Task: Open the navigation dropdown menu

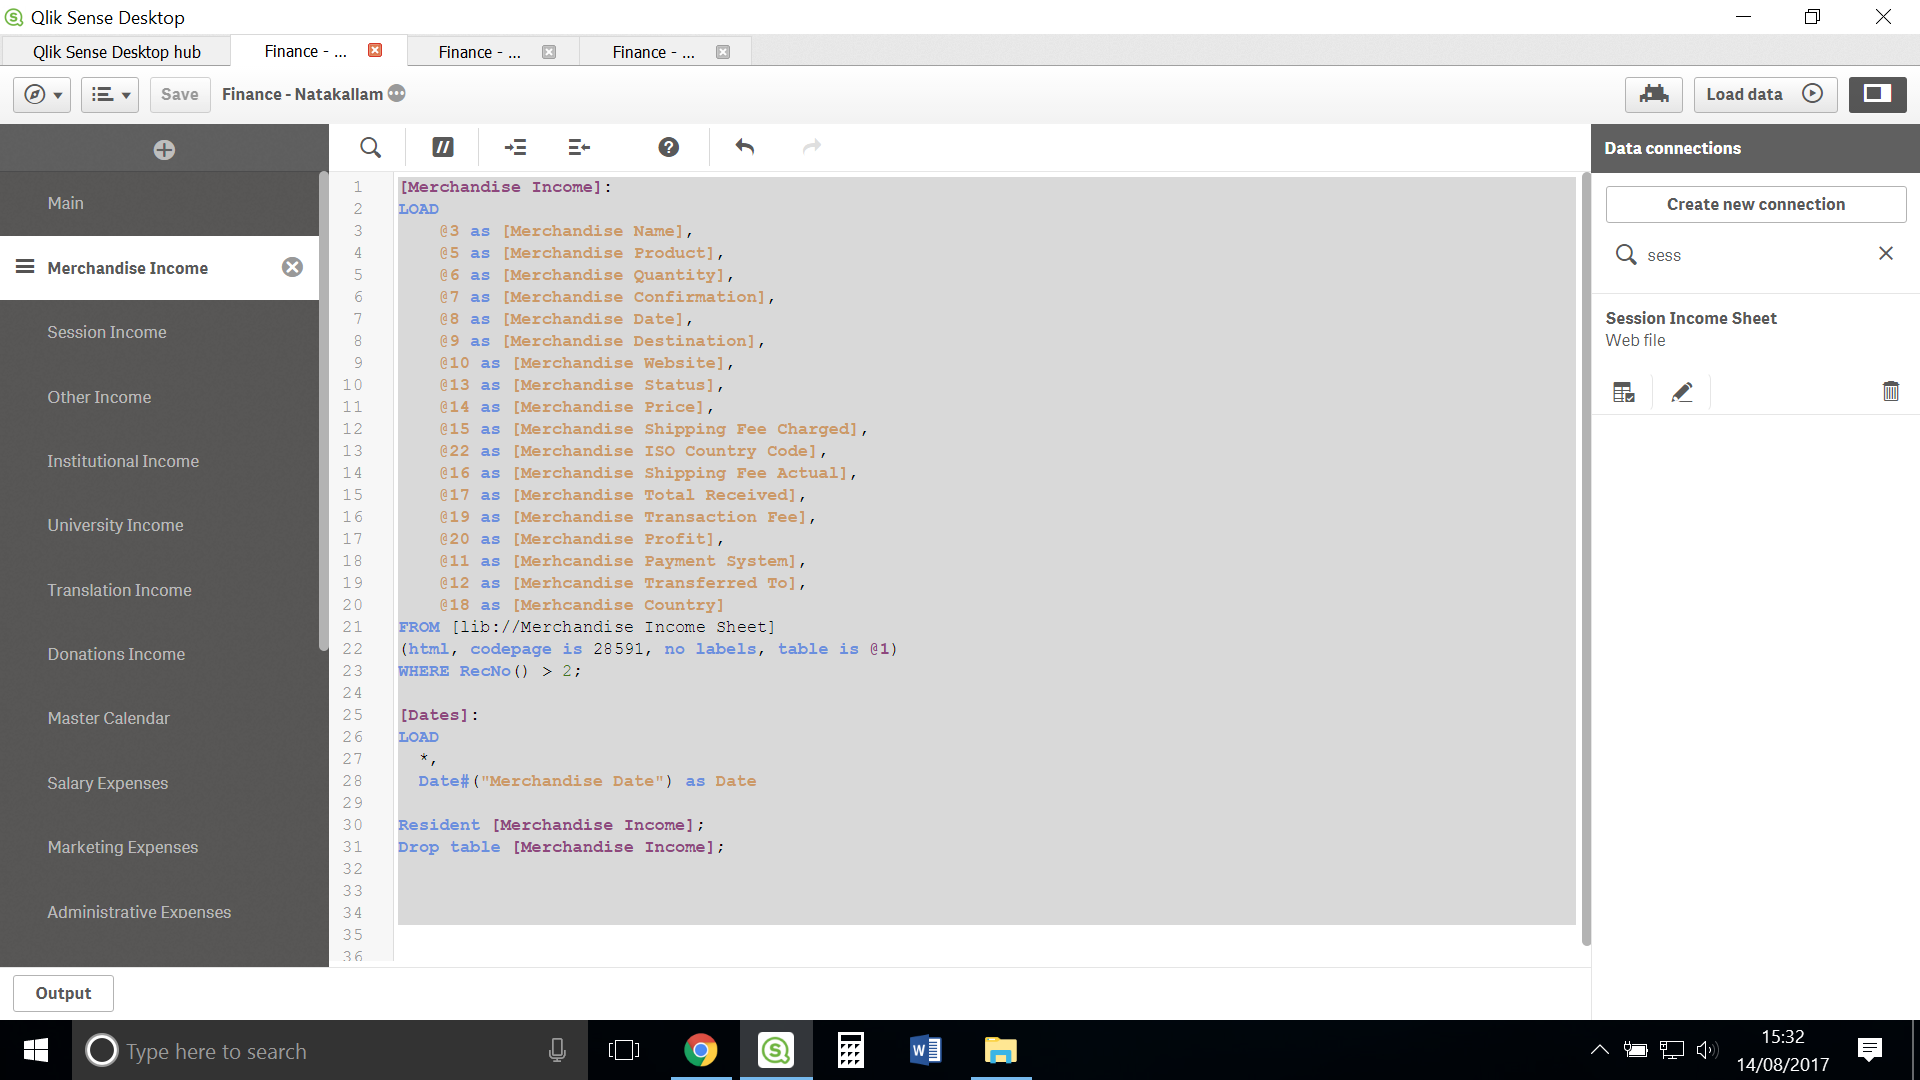Action: coord(41,94)
